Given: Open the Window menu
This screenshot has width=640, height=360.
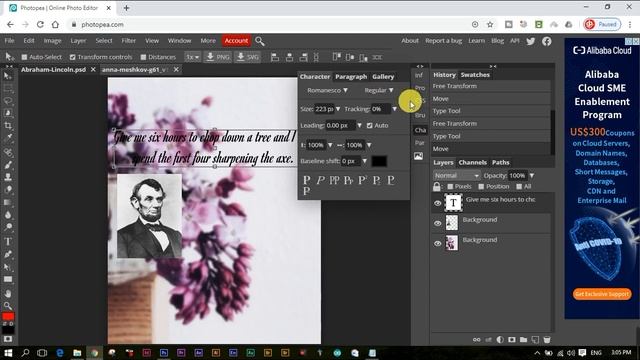Looking at the screenshot, I should pos(179,41).
